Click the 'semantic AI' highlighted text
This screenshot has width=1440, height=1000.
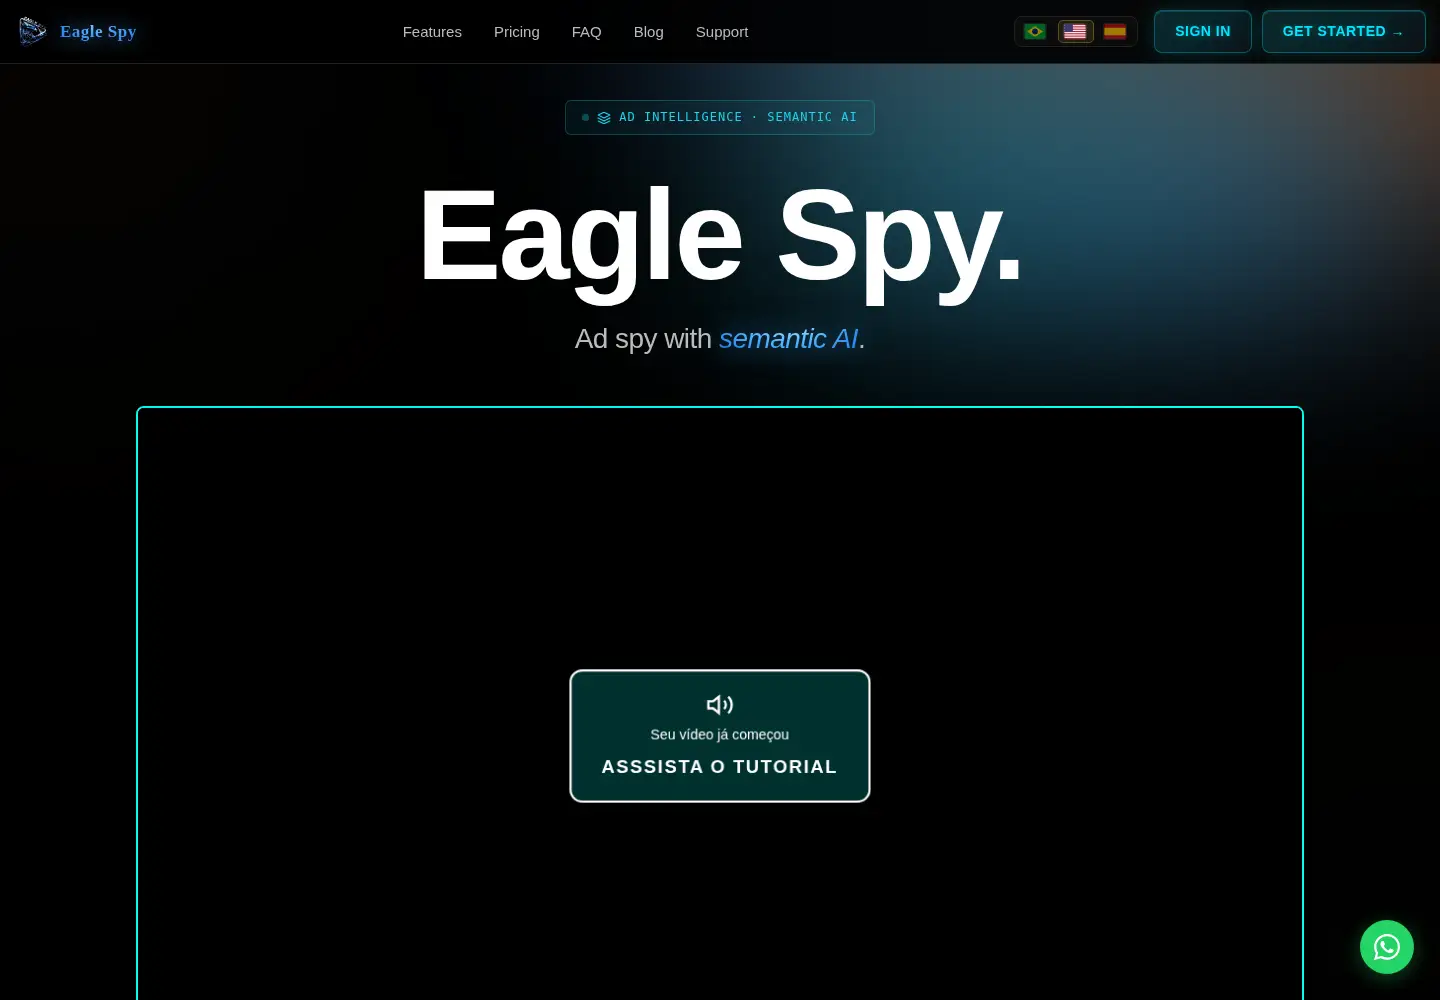coord(789,339)
